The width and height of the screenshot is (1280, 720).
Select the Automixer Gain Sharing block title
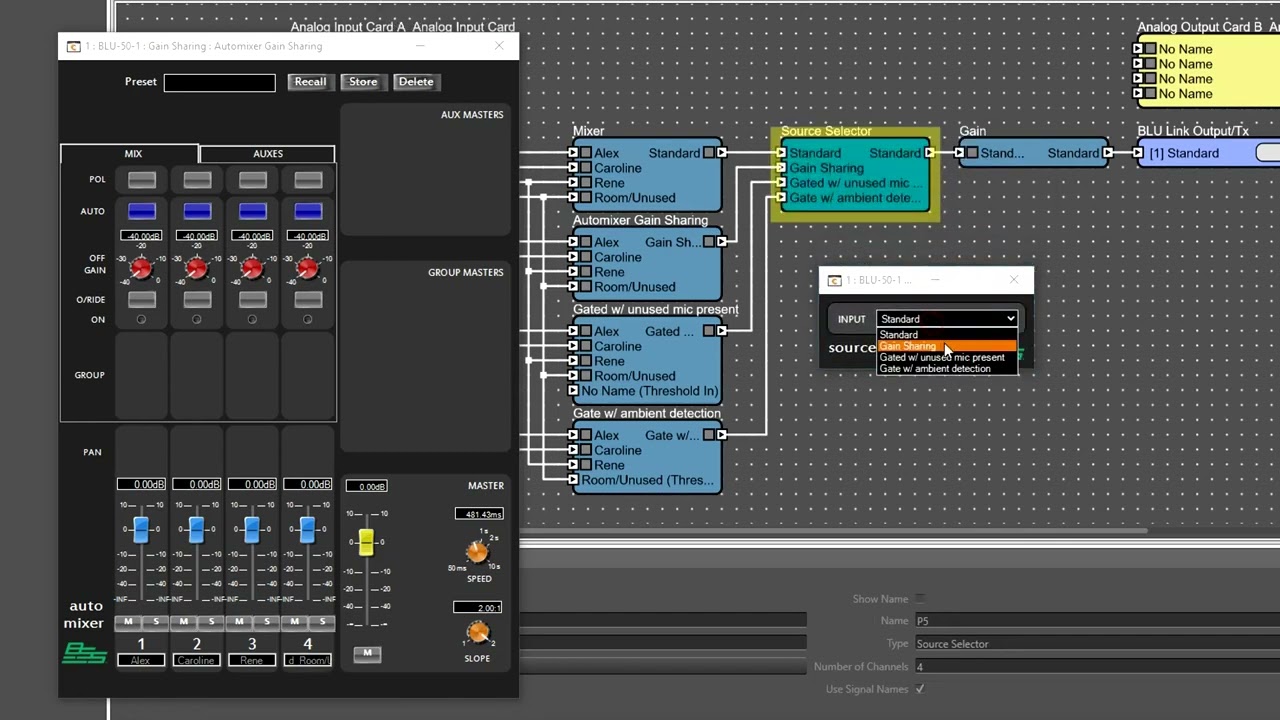640,220
